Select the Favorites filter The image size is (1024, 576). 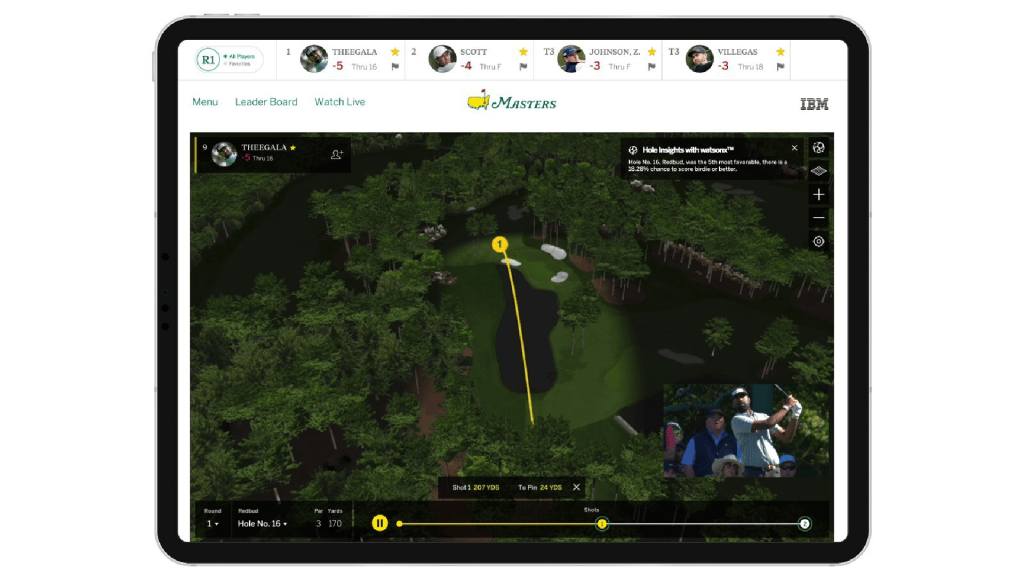click(238, 64)
